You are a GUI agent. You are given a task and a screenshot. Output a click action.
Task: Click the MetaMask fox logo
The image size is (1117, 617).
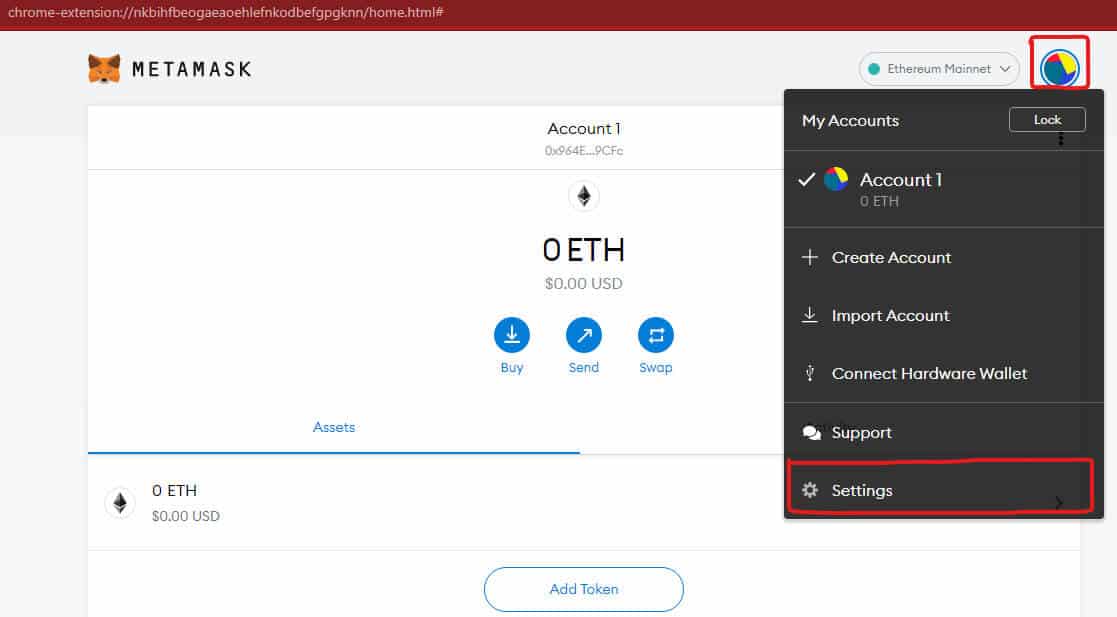[x=103, y=68]
